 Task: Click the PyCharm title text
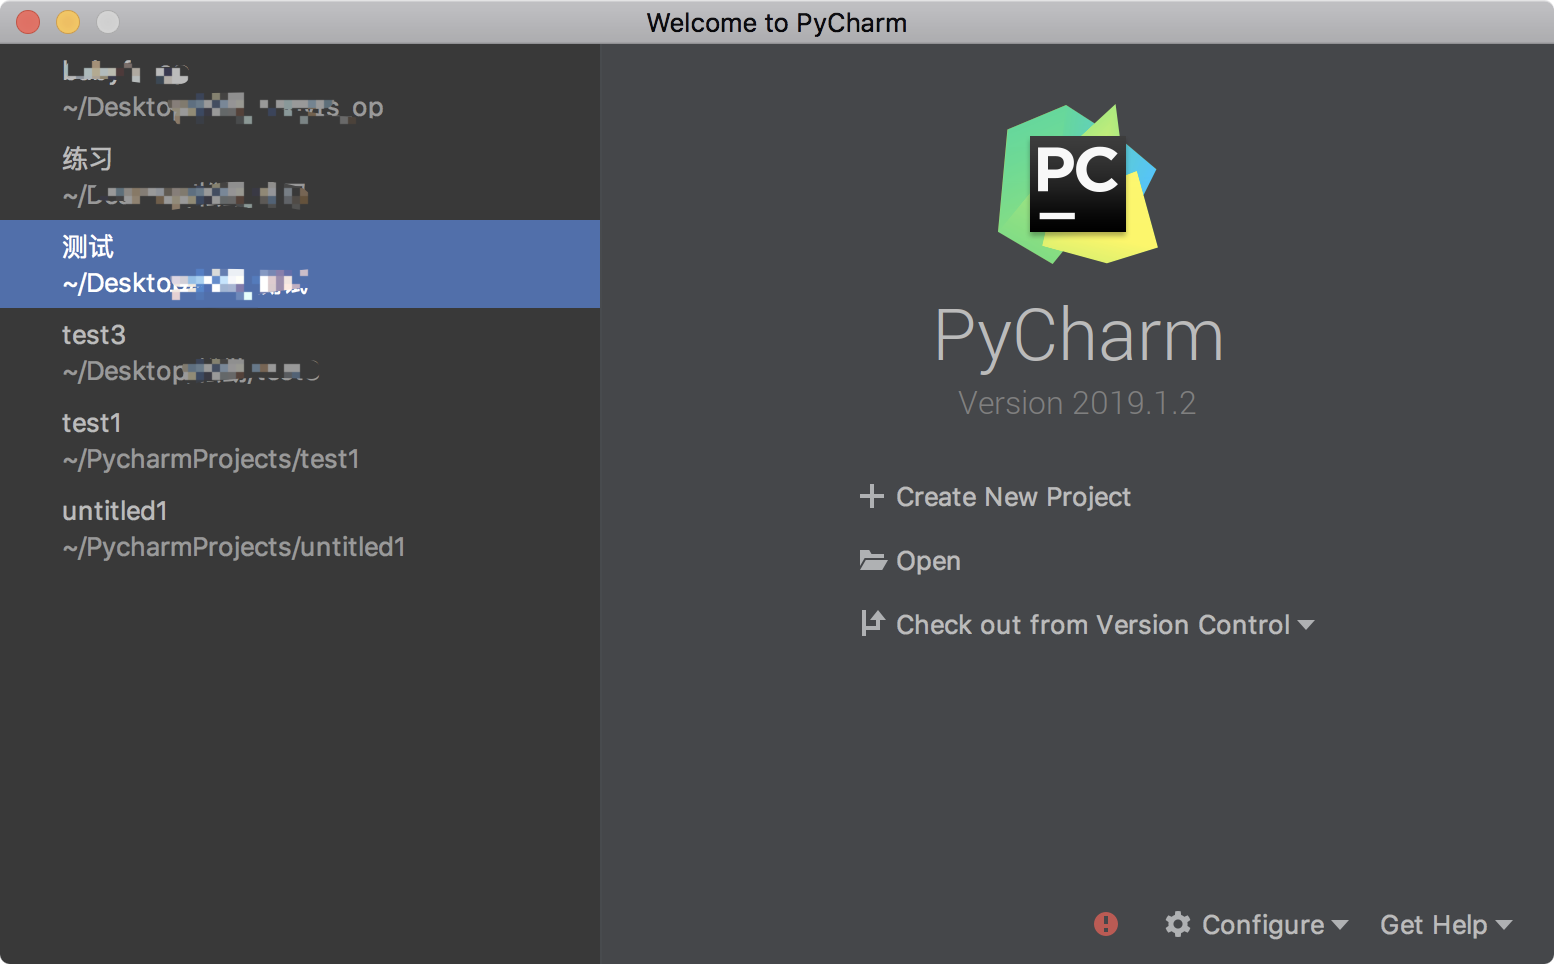1079,336
